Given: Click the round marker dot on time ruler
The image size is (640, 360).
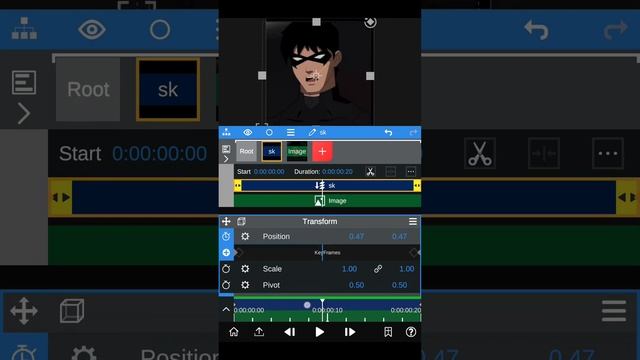Looking at the screenshot, I should 307,305.
